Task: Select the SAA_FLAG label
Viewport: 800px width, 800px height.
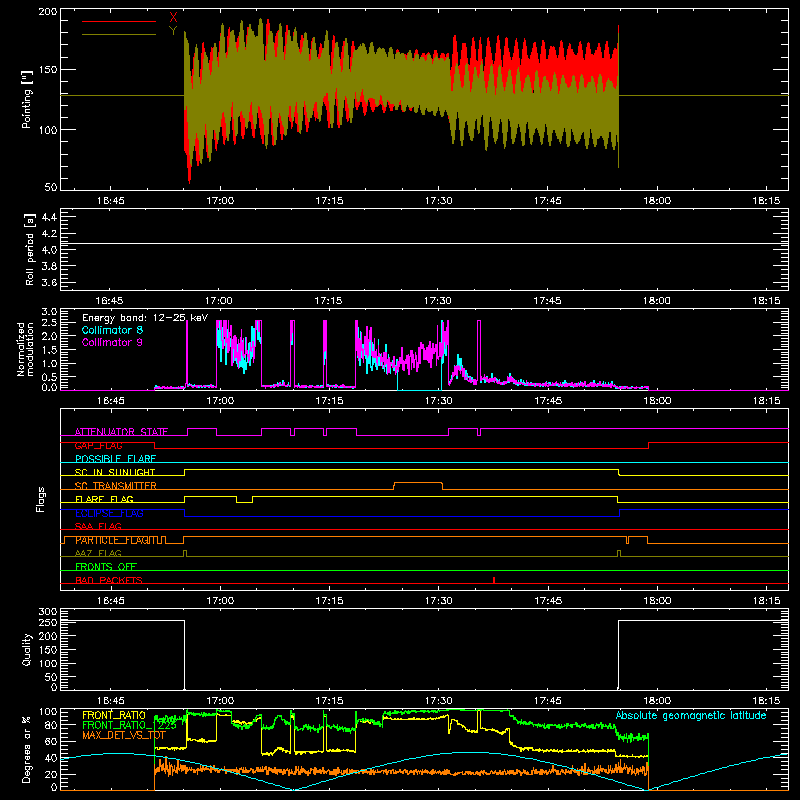Action: [98, 526]
